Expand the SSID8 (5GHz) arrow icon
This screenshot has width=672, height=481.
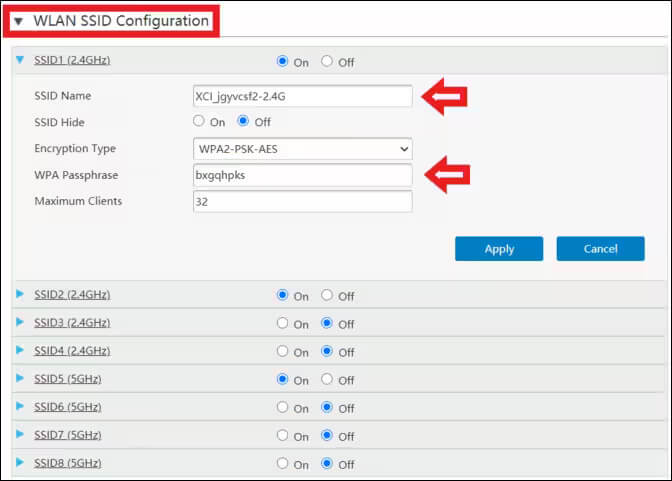tap(22, 464)
